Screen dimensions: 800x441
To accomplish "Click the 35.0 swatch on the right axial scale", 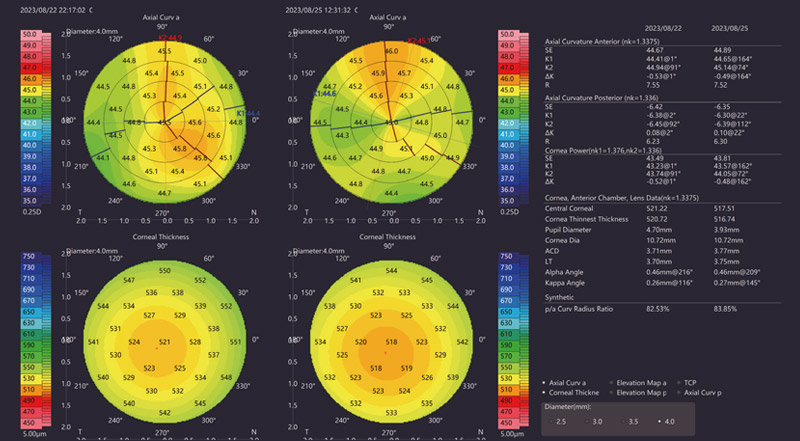I will (508, 201).
